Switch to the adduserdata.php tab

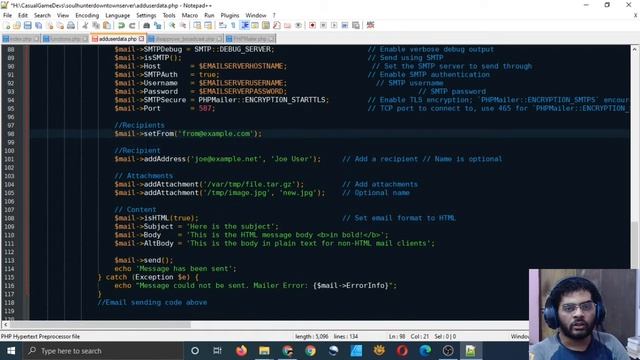118,39
